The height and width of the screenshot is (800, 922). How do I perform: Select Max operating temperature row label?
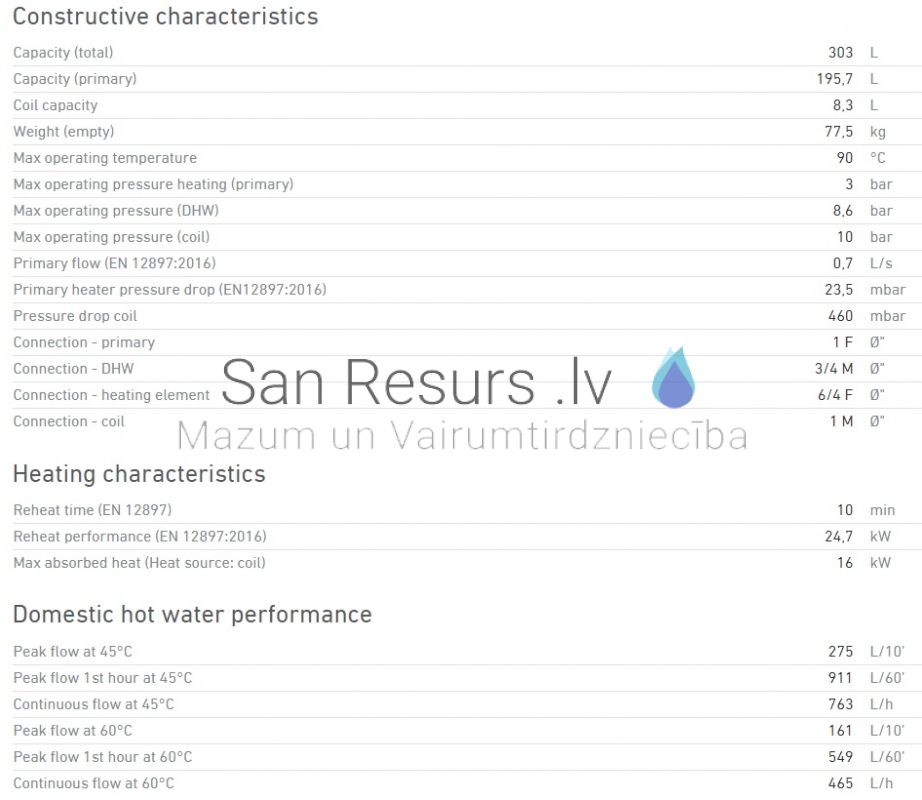pyautogui.click(x=105, y=158)
